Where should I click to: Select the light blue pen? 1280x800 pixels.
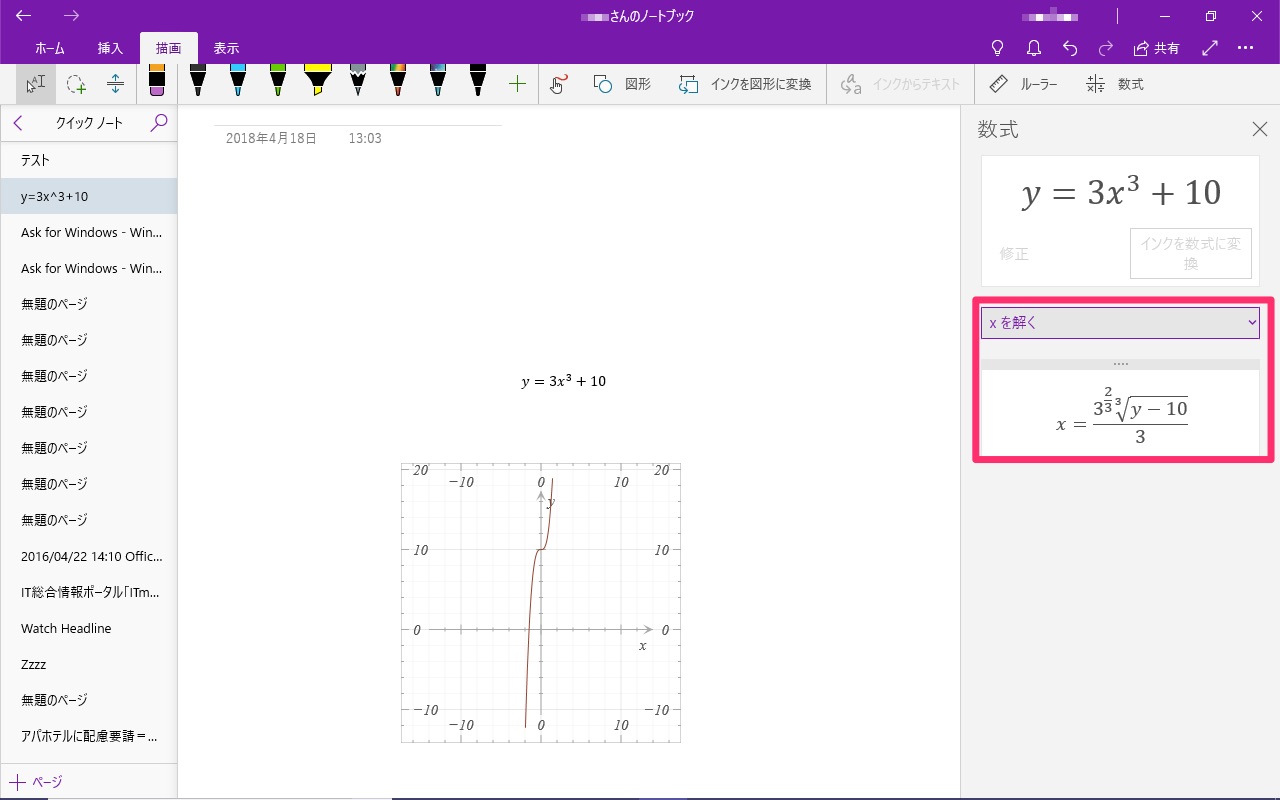238,82
